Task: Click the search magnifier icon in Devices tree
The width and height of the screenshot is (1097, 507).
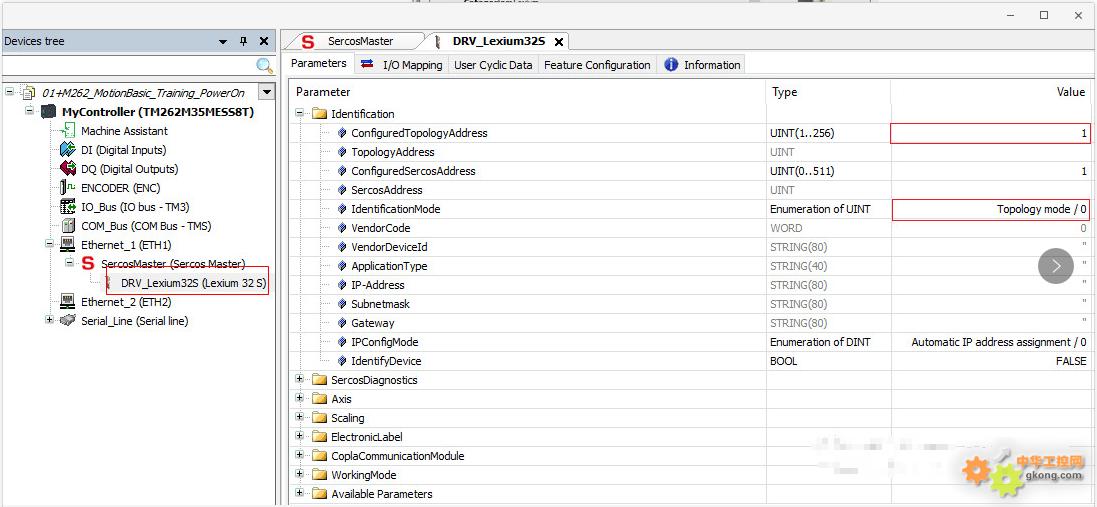Action: [264, 66]
